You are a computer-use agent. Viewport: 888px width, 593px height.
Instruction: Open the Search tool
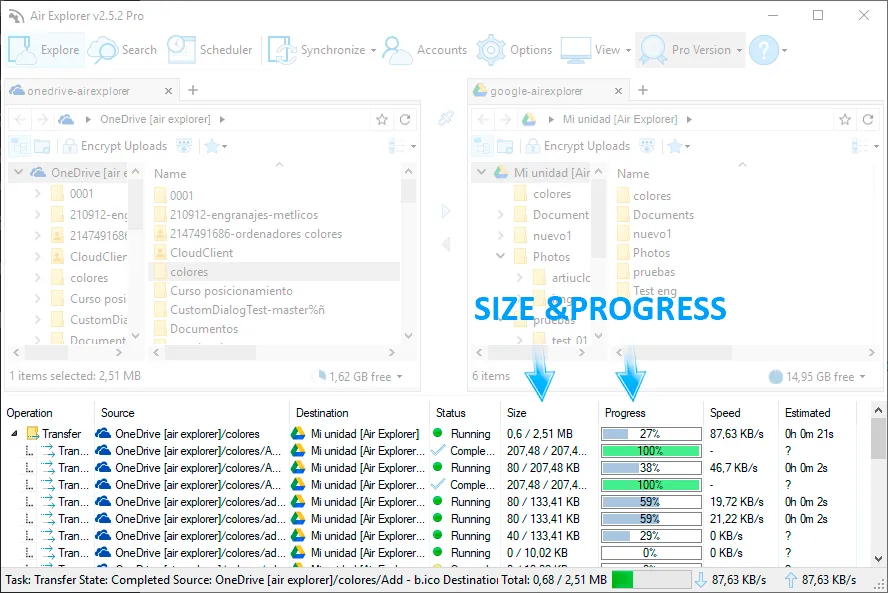(123, 50)
